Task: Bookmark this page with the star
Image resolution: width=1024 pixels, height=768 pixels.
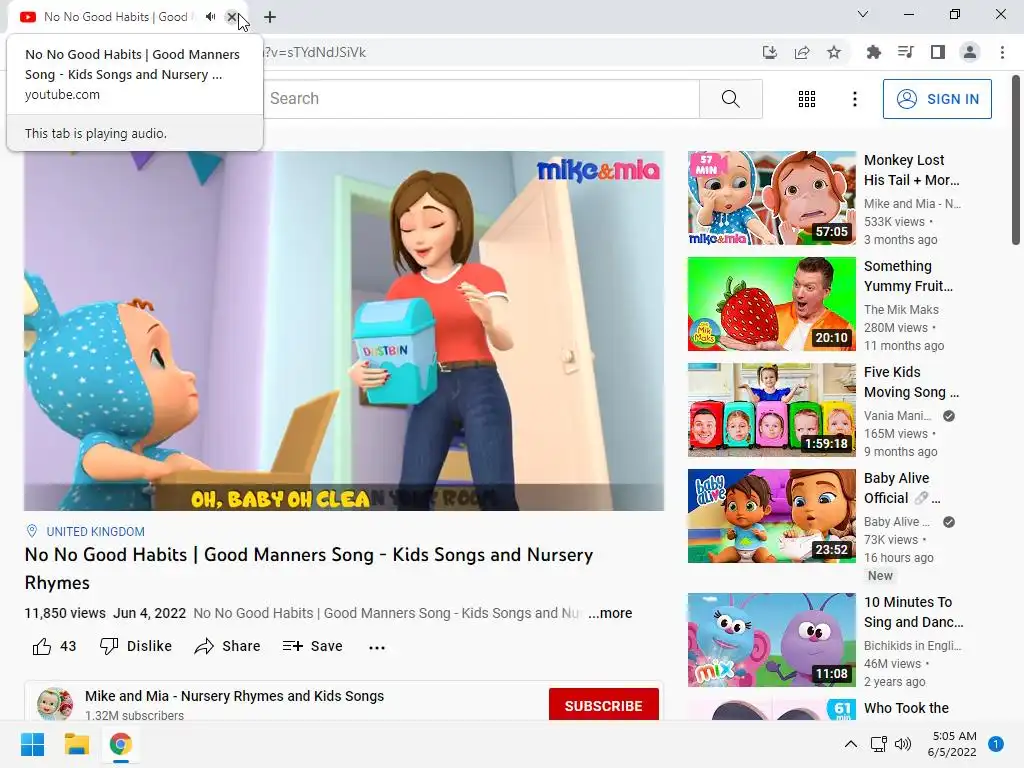Action: click(834, 52)
